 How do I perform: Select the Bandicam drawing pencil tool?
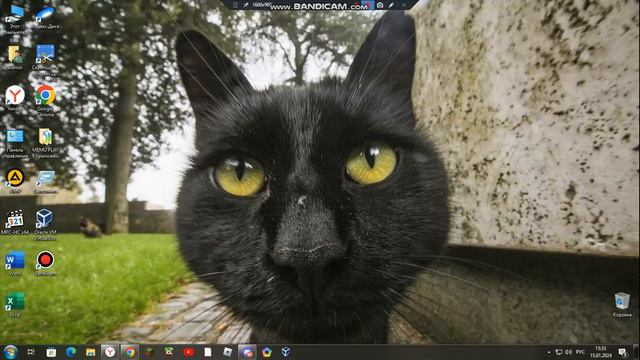point(391,5)
